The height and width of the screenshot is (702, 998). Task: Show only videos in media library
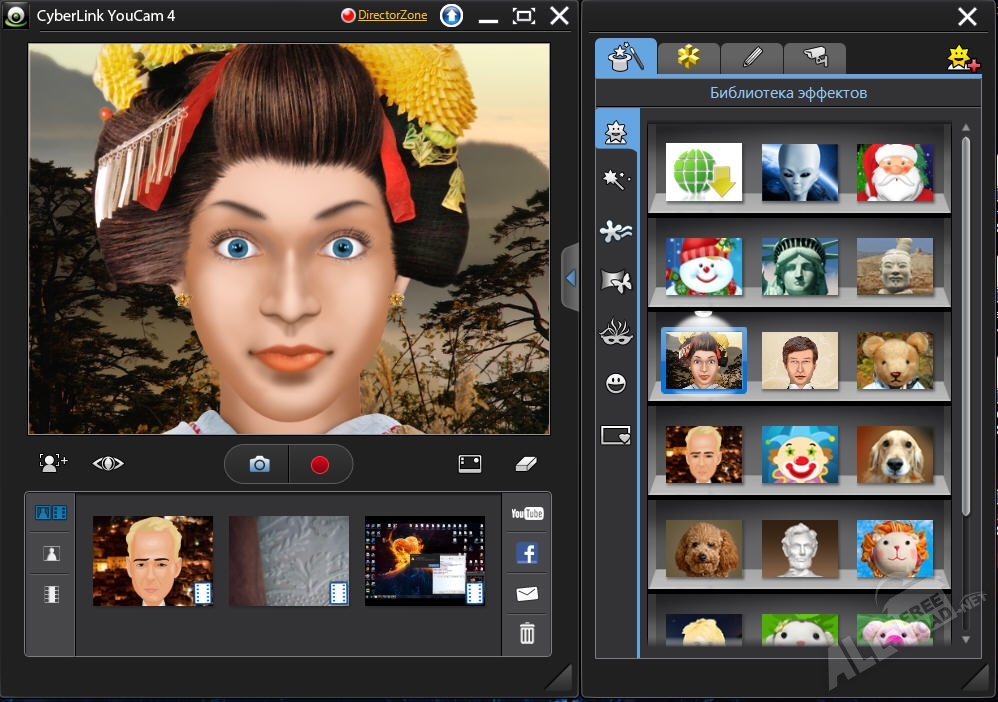click(51, 594)
